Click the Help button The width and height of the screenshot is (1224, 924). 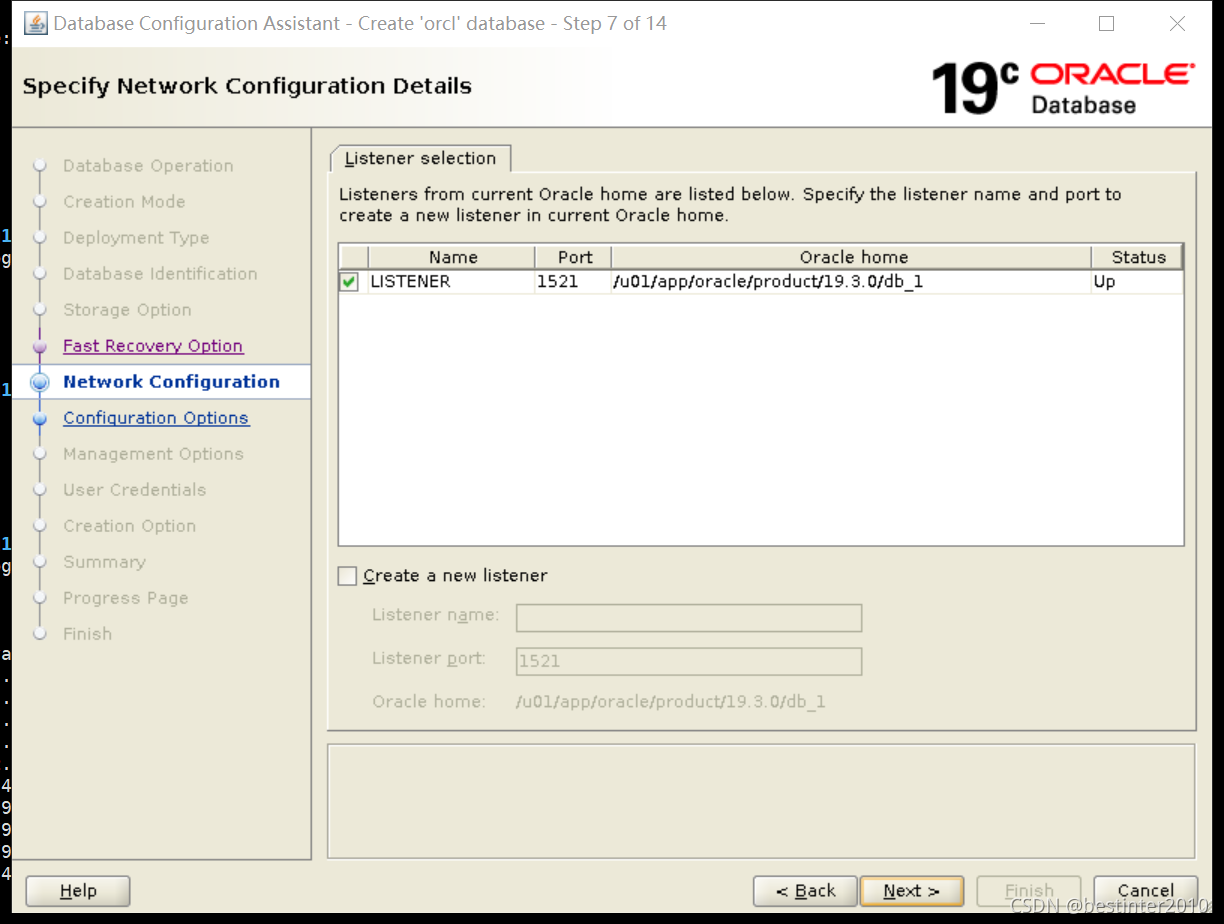78,891
